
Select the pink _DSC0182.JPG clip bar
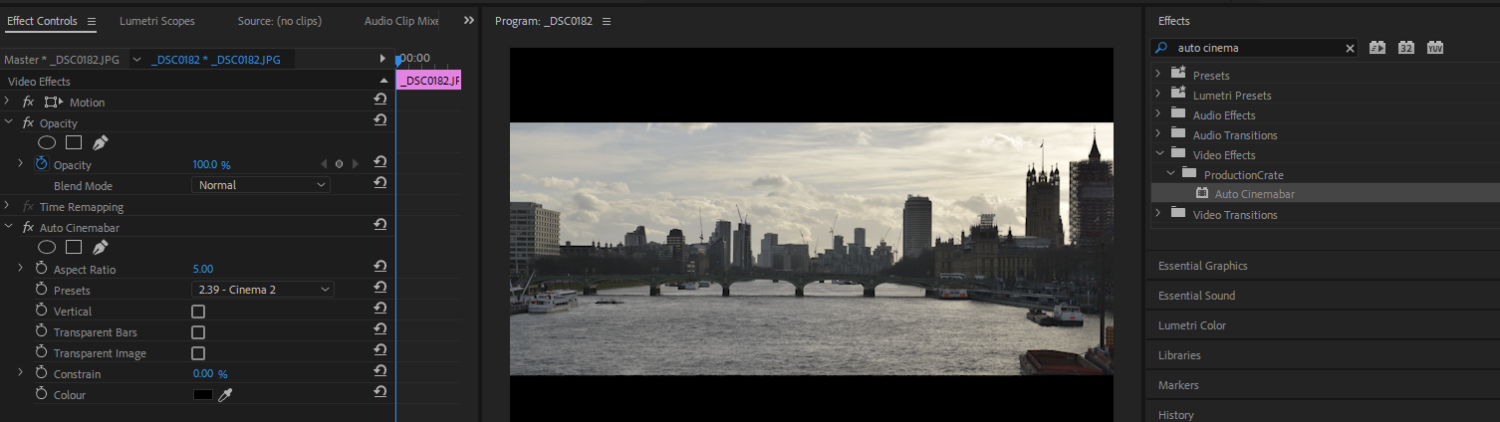pos(429,80)
